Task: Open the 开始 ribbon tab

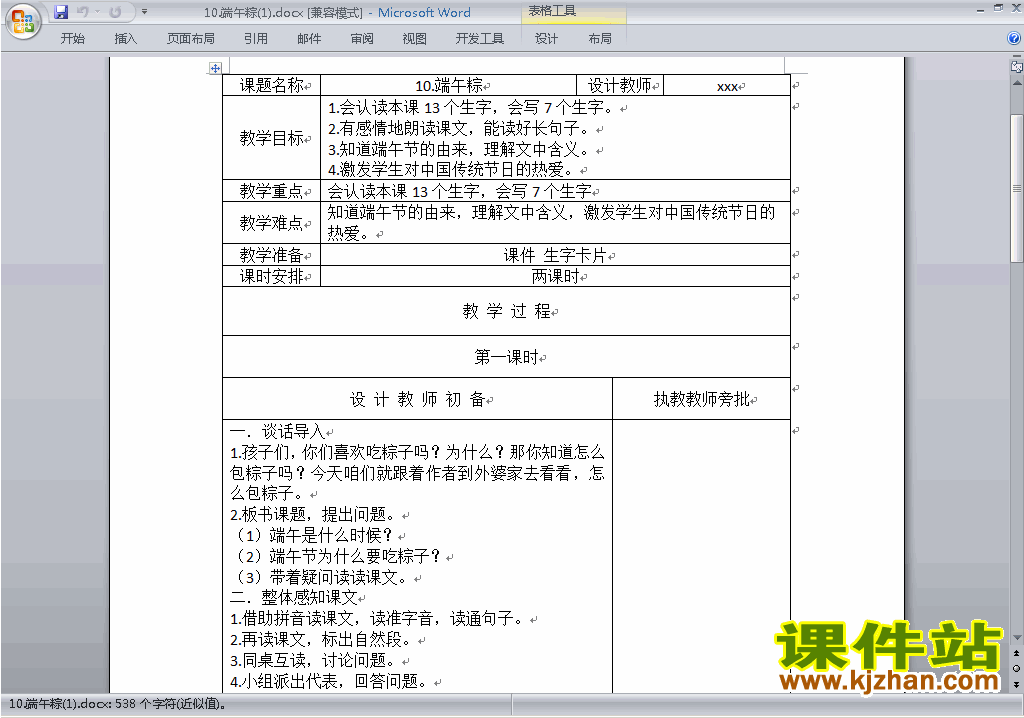Action: coord(72,39)
